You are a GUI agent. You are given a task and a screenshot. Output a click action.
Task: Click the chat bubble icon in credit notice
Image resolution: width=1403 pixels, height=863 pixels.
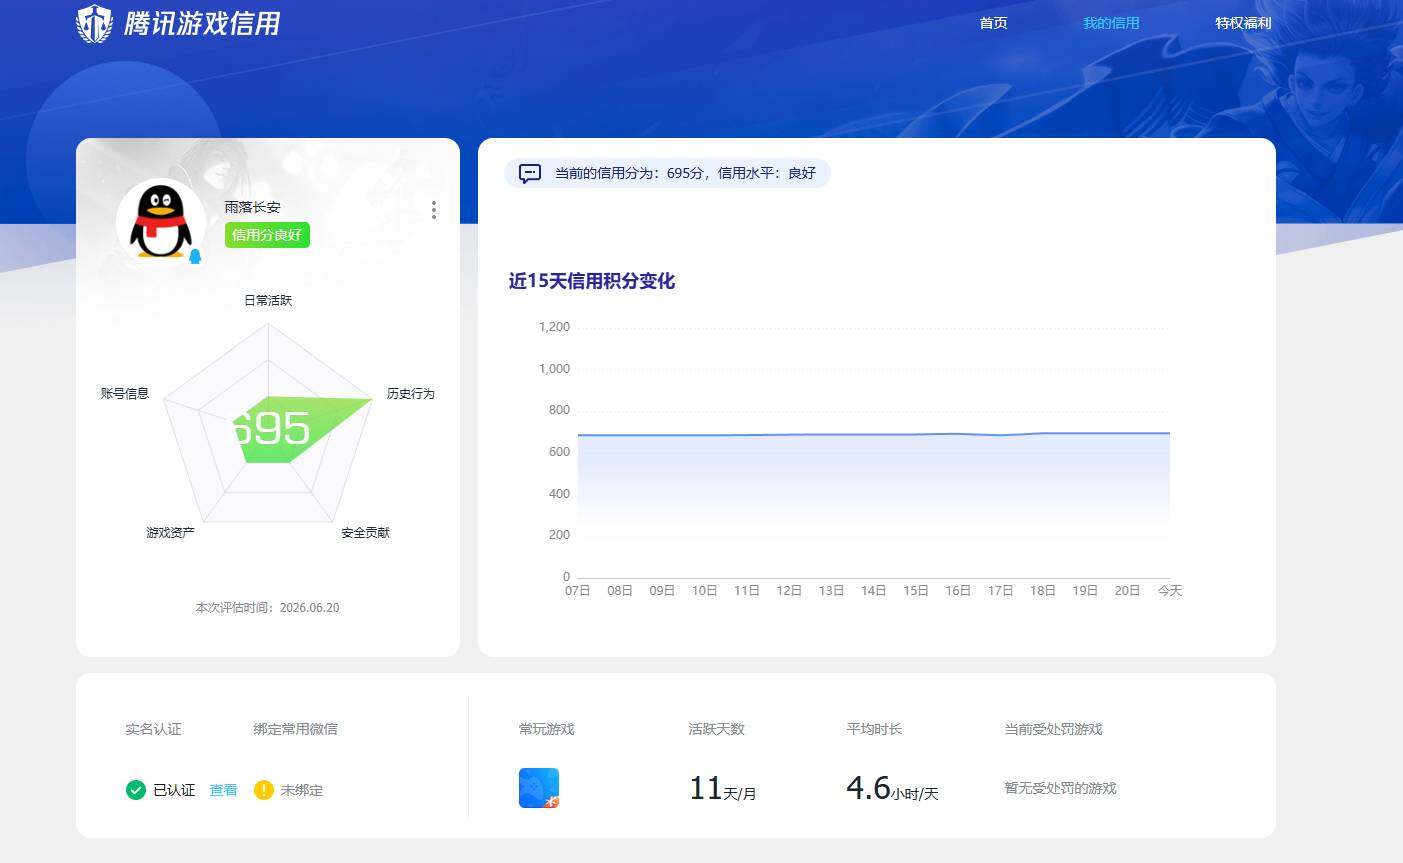530,174
